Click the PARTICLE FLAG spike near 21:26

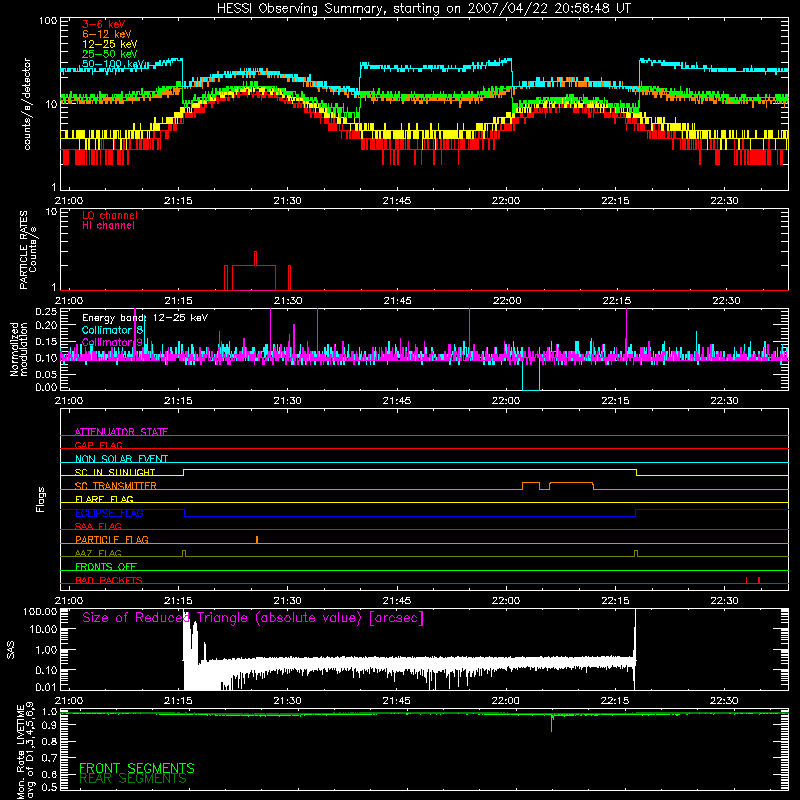click(257, 539)
